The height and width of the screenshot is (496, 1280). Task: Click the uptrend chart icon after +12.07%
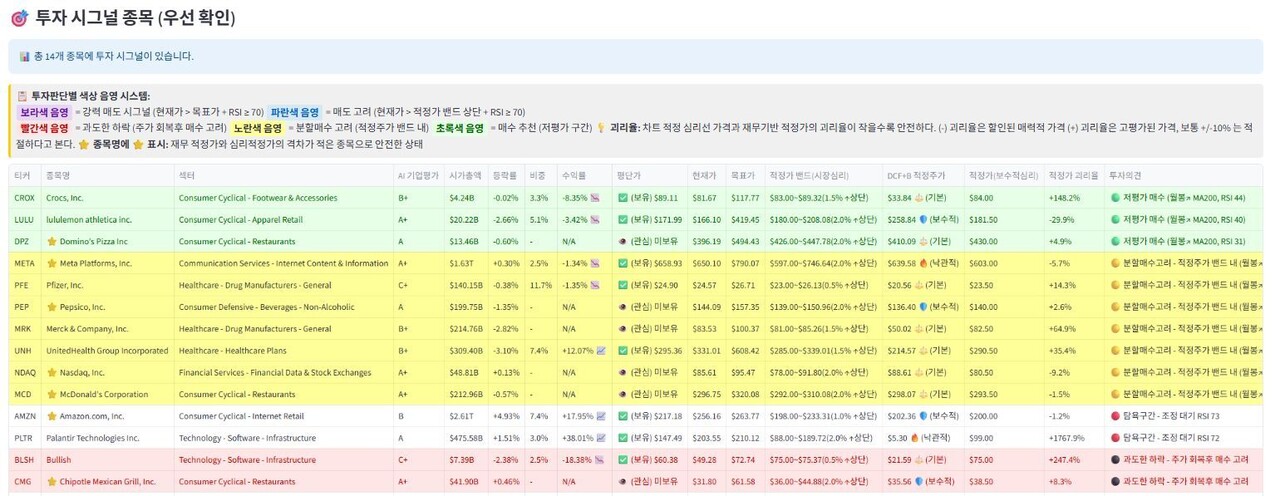click(x=601, y=351)
